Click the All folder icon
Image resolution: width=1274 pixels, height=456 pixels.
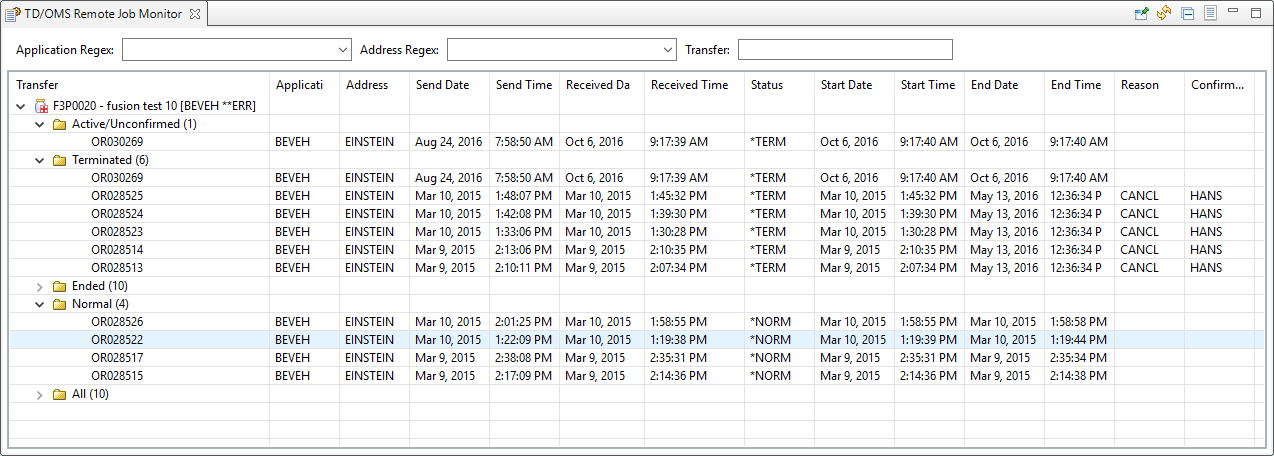pos(59,394)
